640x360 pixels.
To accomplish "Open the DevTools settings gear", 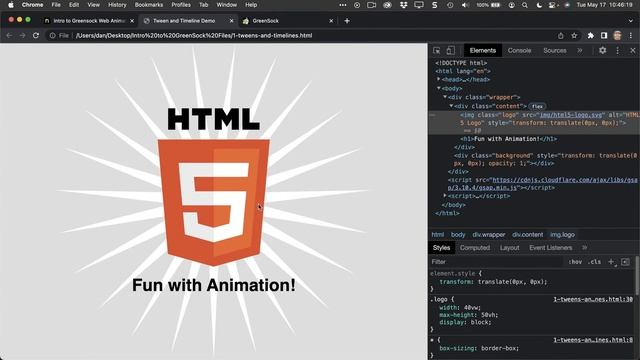I will pyautogui.click(x=602, y=50).
